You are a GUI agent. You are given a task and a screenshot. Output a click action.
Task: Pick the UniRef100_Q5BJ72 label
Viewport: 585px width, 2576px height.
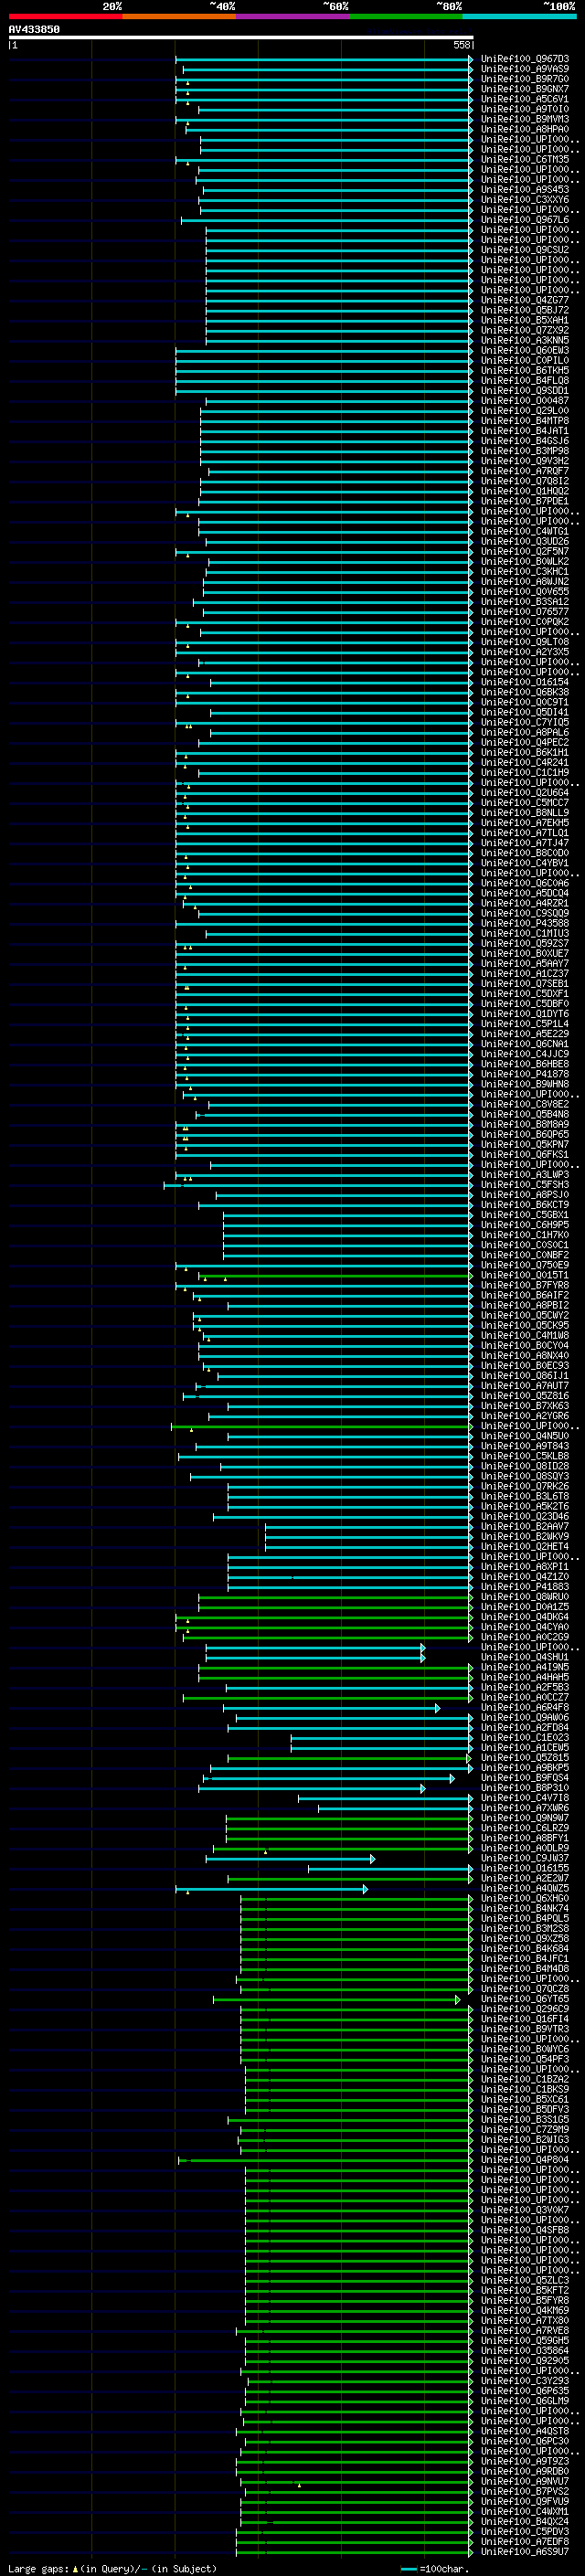[525, 310]
